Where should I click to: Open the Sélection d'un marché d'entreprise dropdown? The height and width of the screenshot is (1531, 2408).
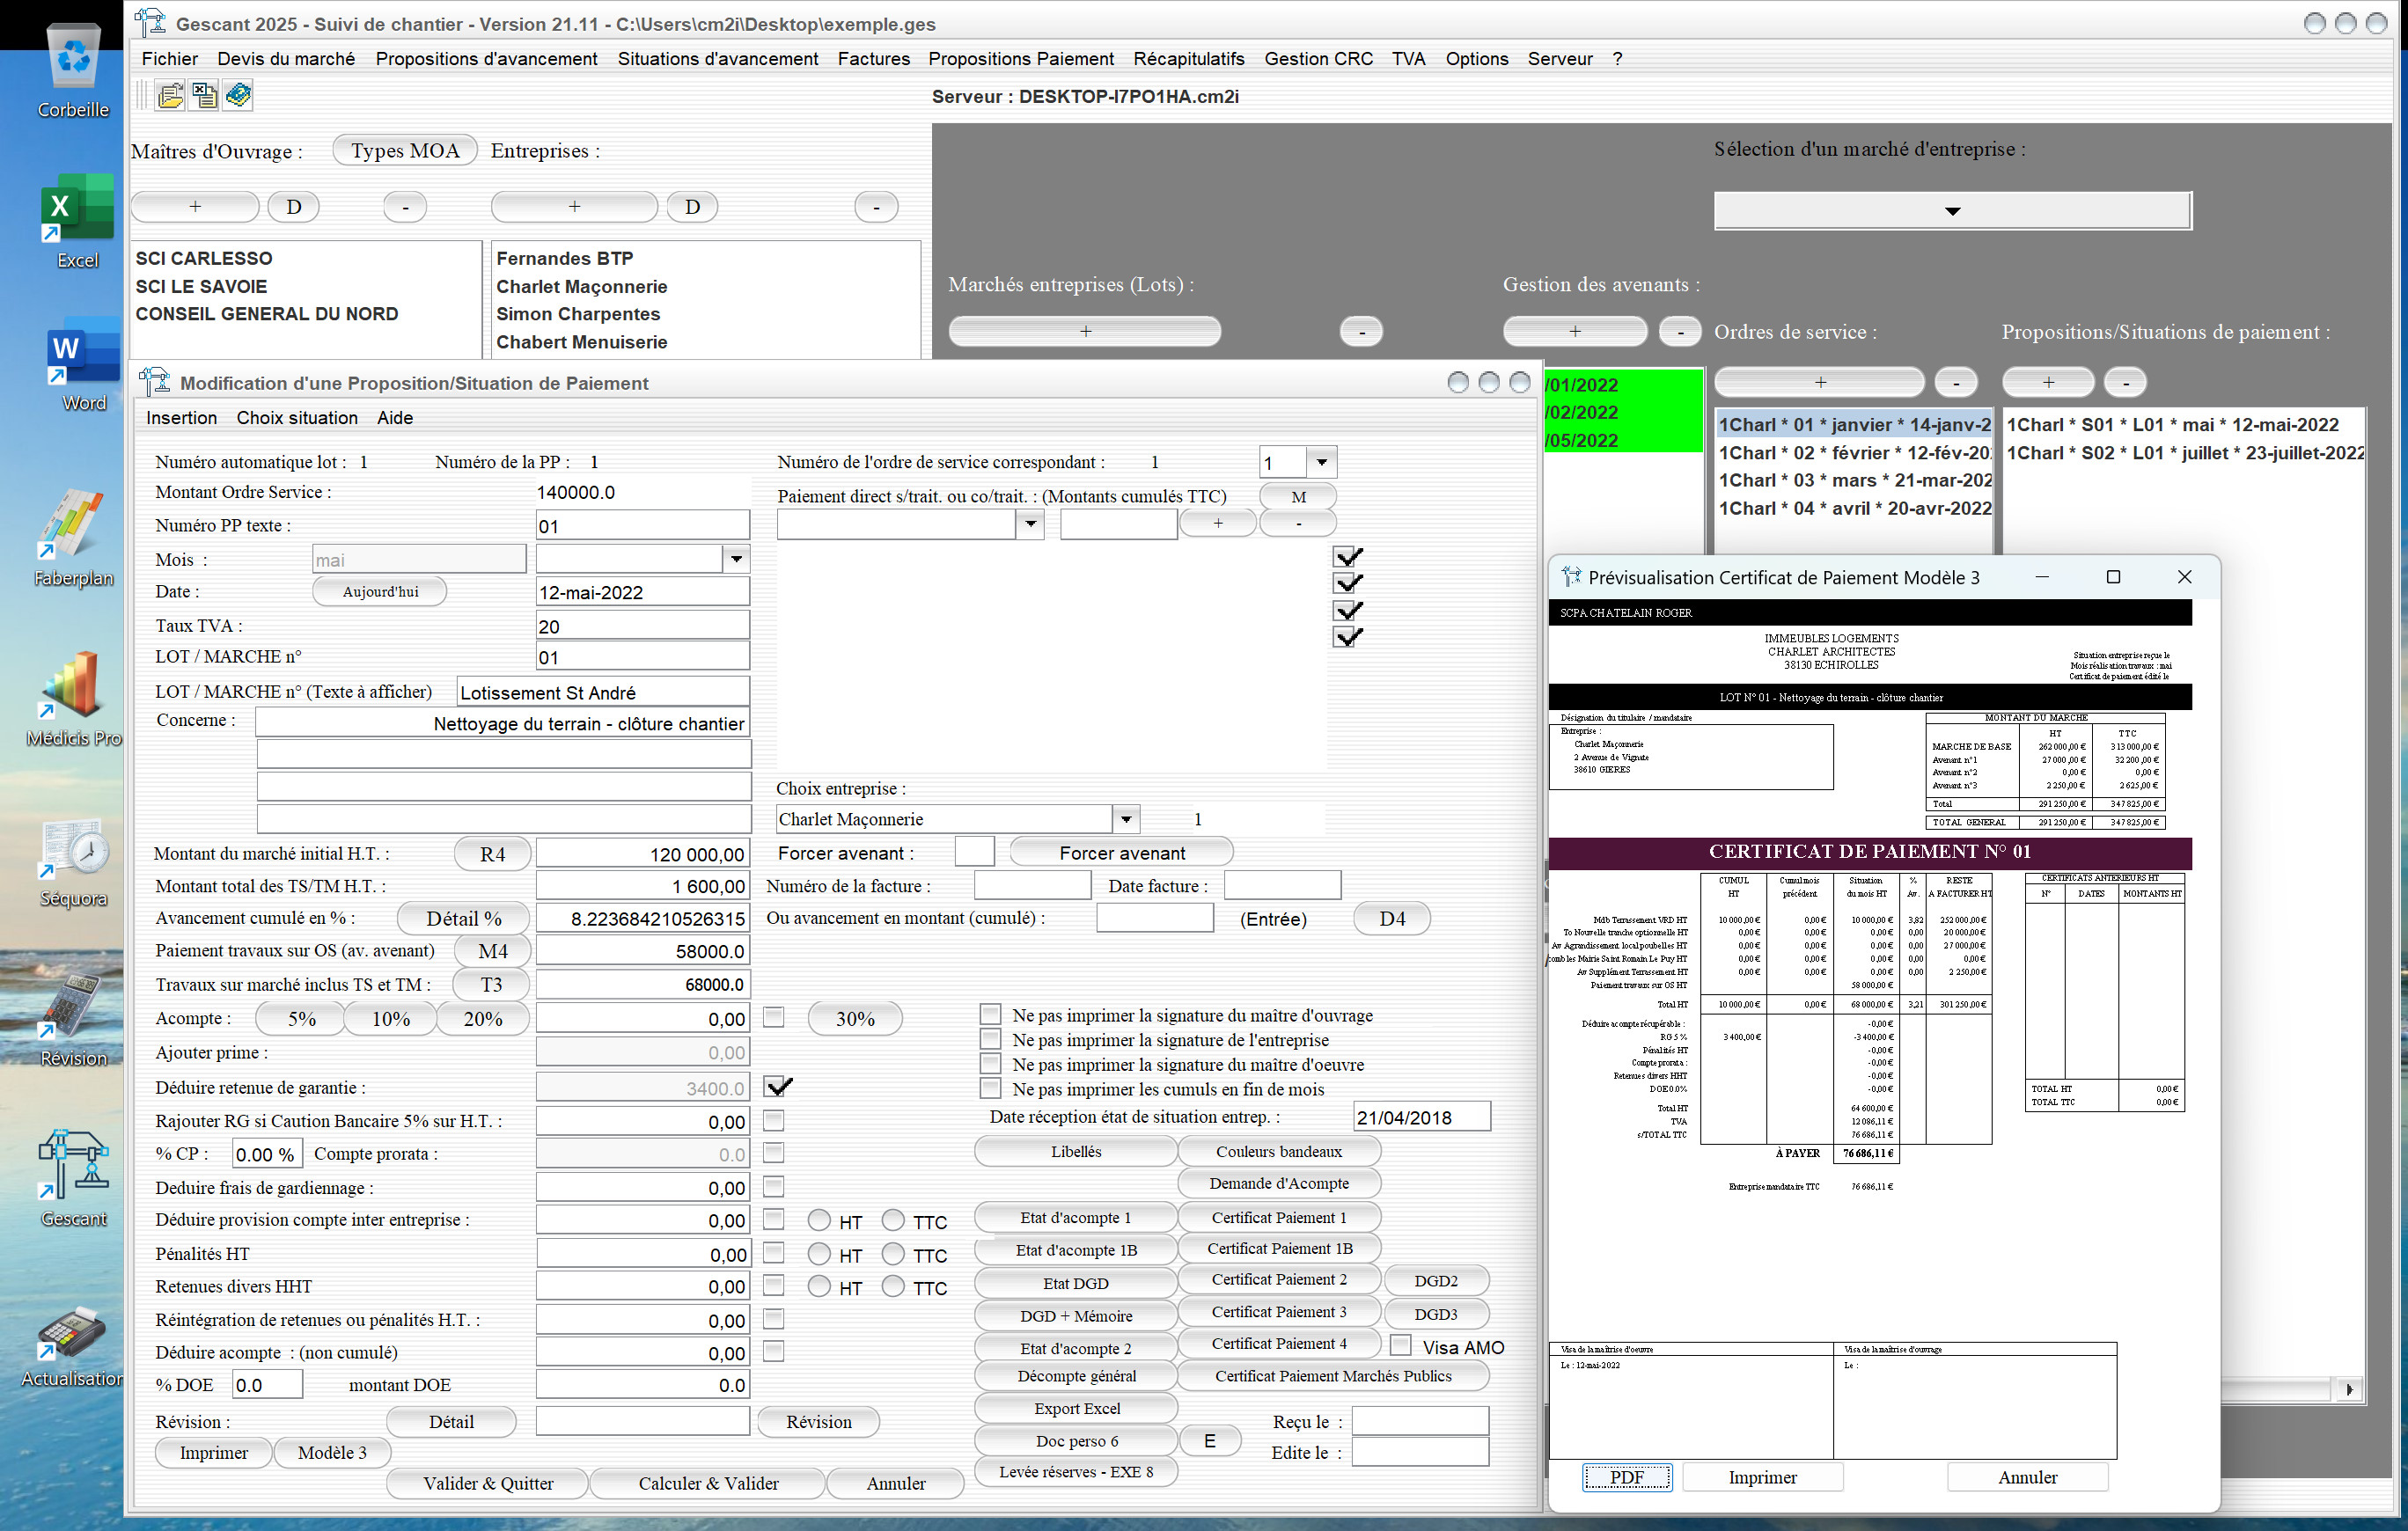pos(1952,211)
